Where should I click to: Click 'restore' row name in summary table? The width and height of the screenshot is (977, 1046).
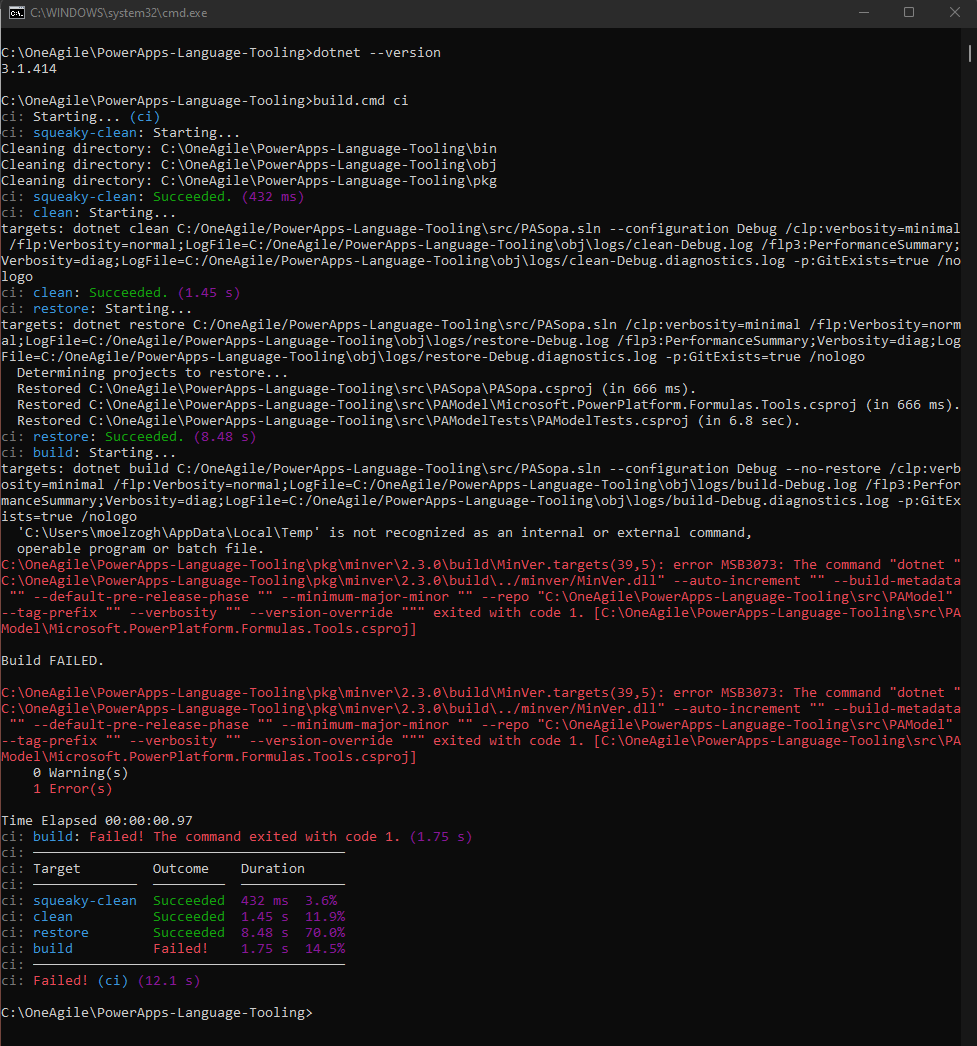pyautogui.click(x=61, y=933)
